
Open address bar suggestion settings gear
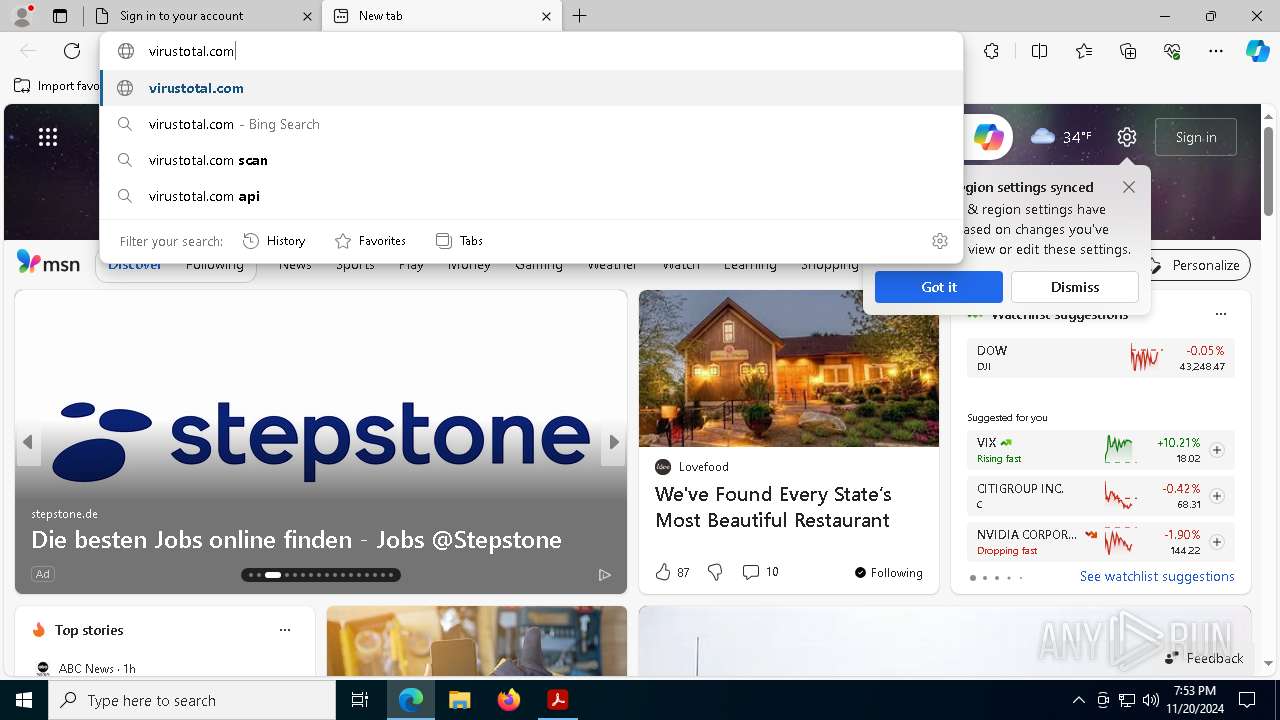click(x=939, y=241)
